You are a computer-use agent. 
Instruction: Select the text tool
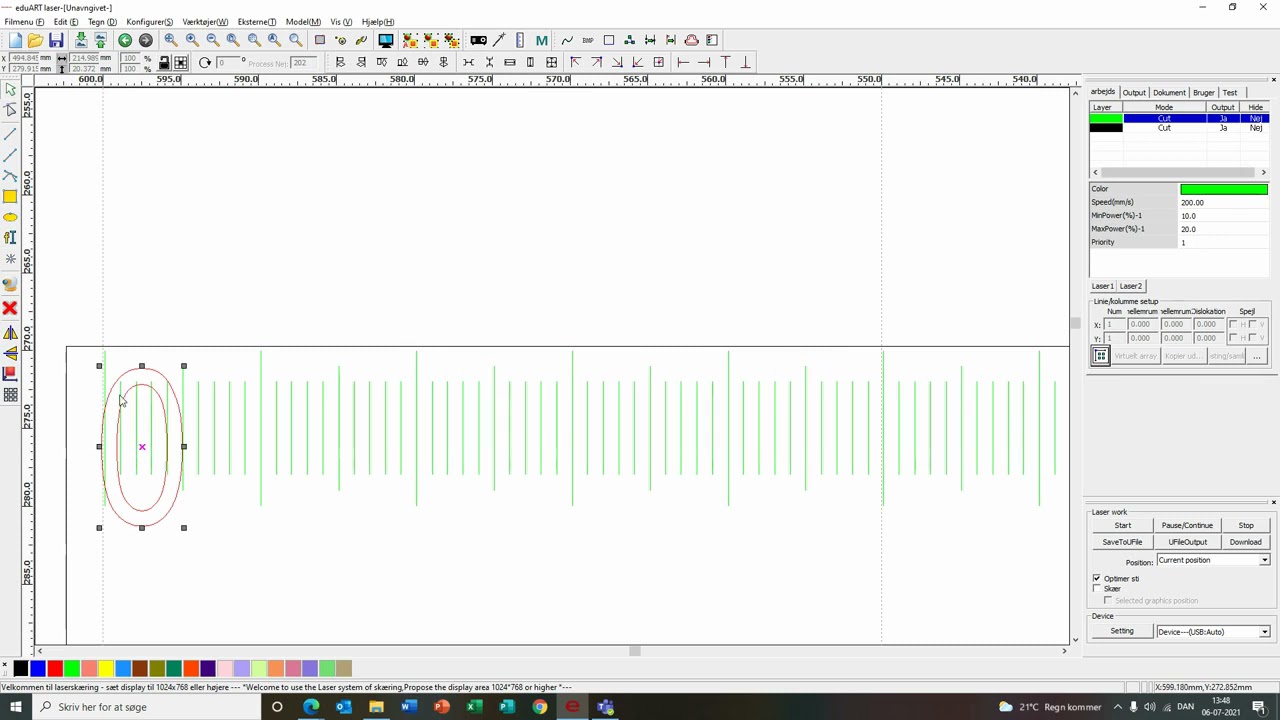[10, 238]
